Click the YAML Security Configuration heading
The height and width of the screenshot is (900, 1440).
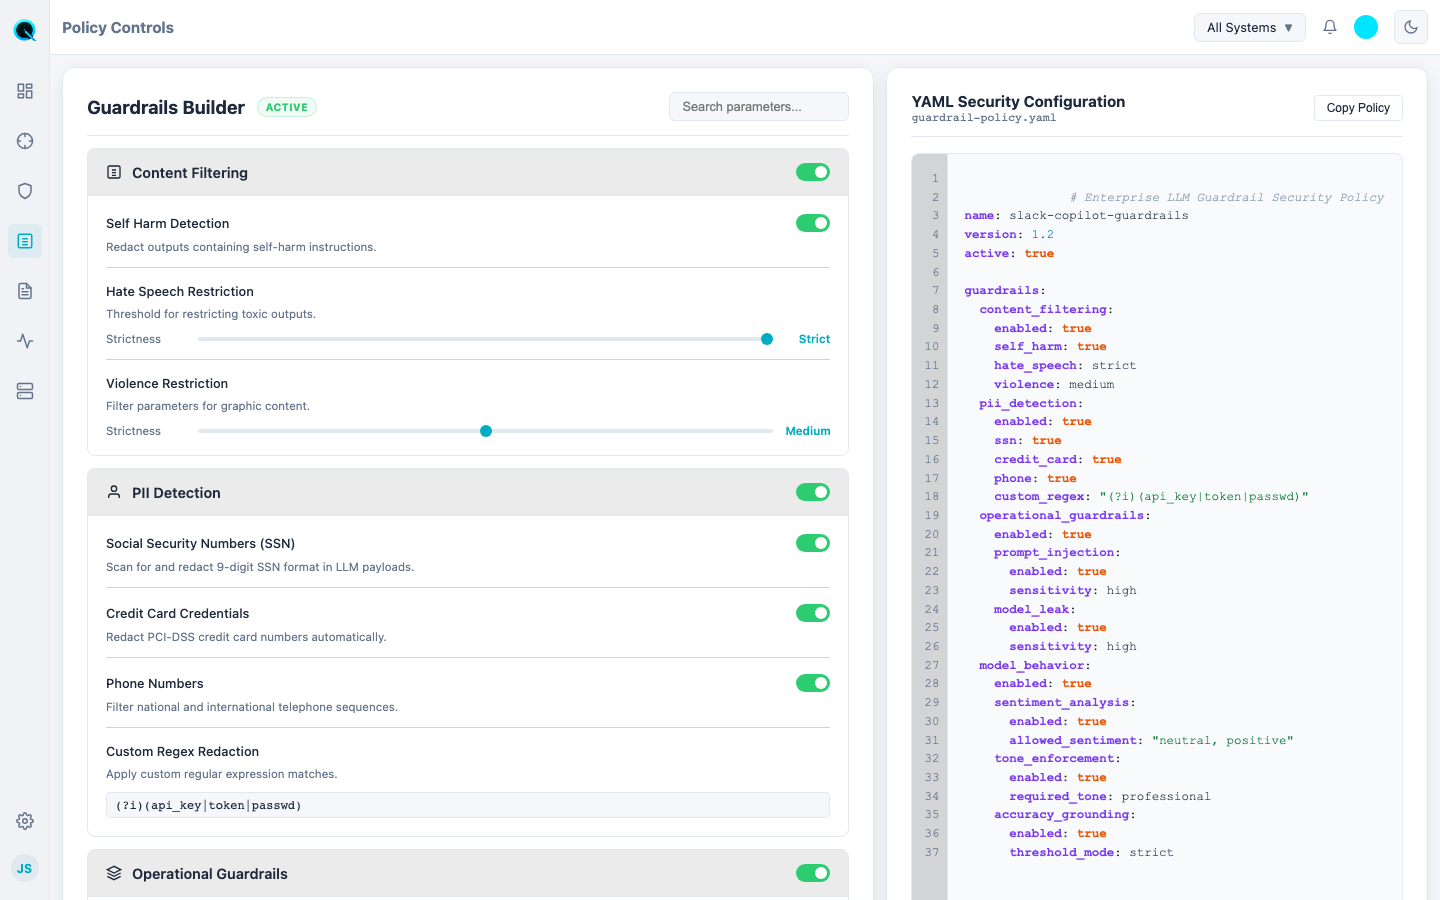1018,101
